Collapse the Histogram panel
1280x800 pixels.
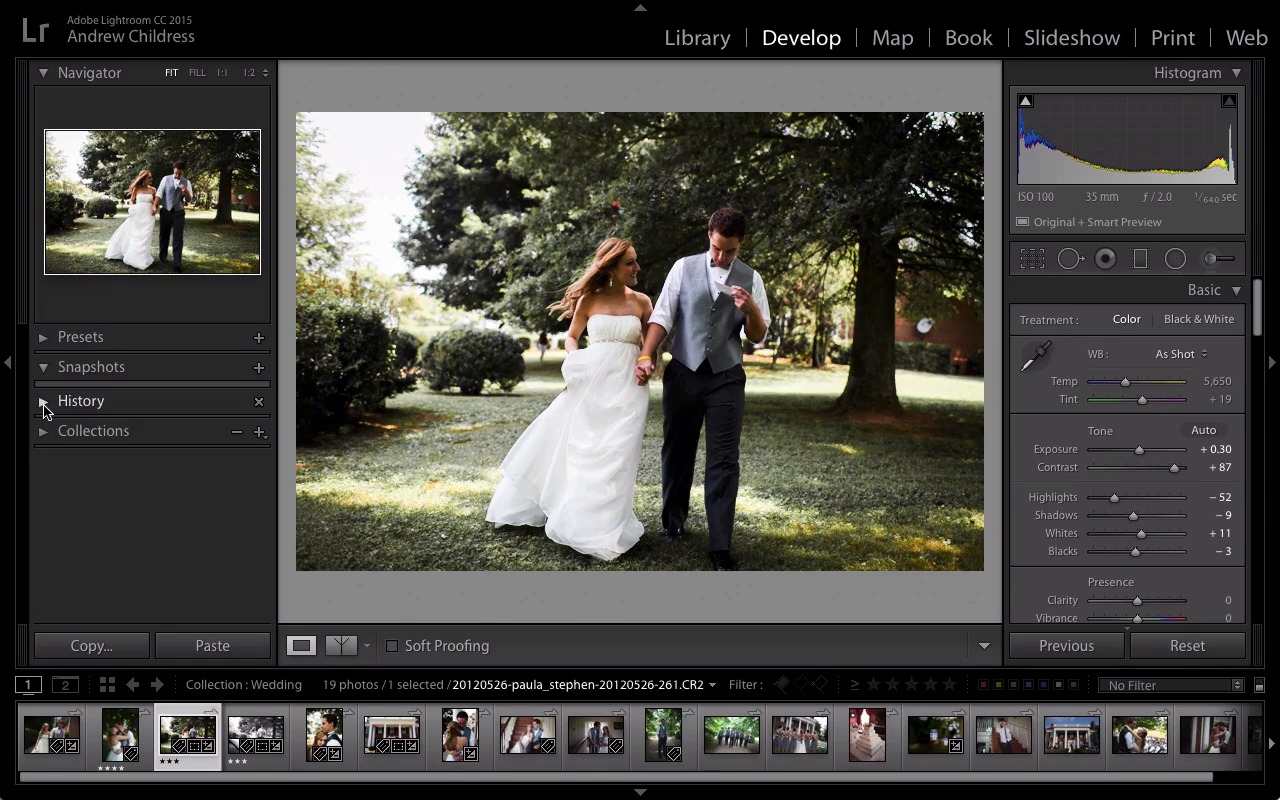pyautogui.click(x=1236, y=73)
